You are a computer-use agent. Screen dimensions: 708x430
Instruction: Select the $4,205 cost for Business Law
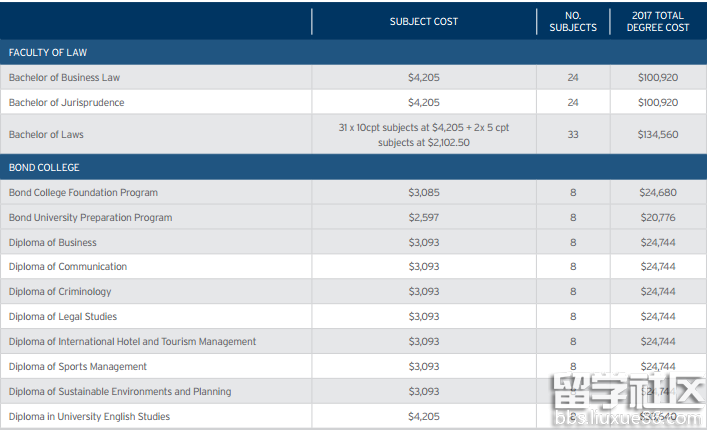click(424, 78)
